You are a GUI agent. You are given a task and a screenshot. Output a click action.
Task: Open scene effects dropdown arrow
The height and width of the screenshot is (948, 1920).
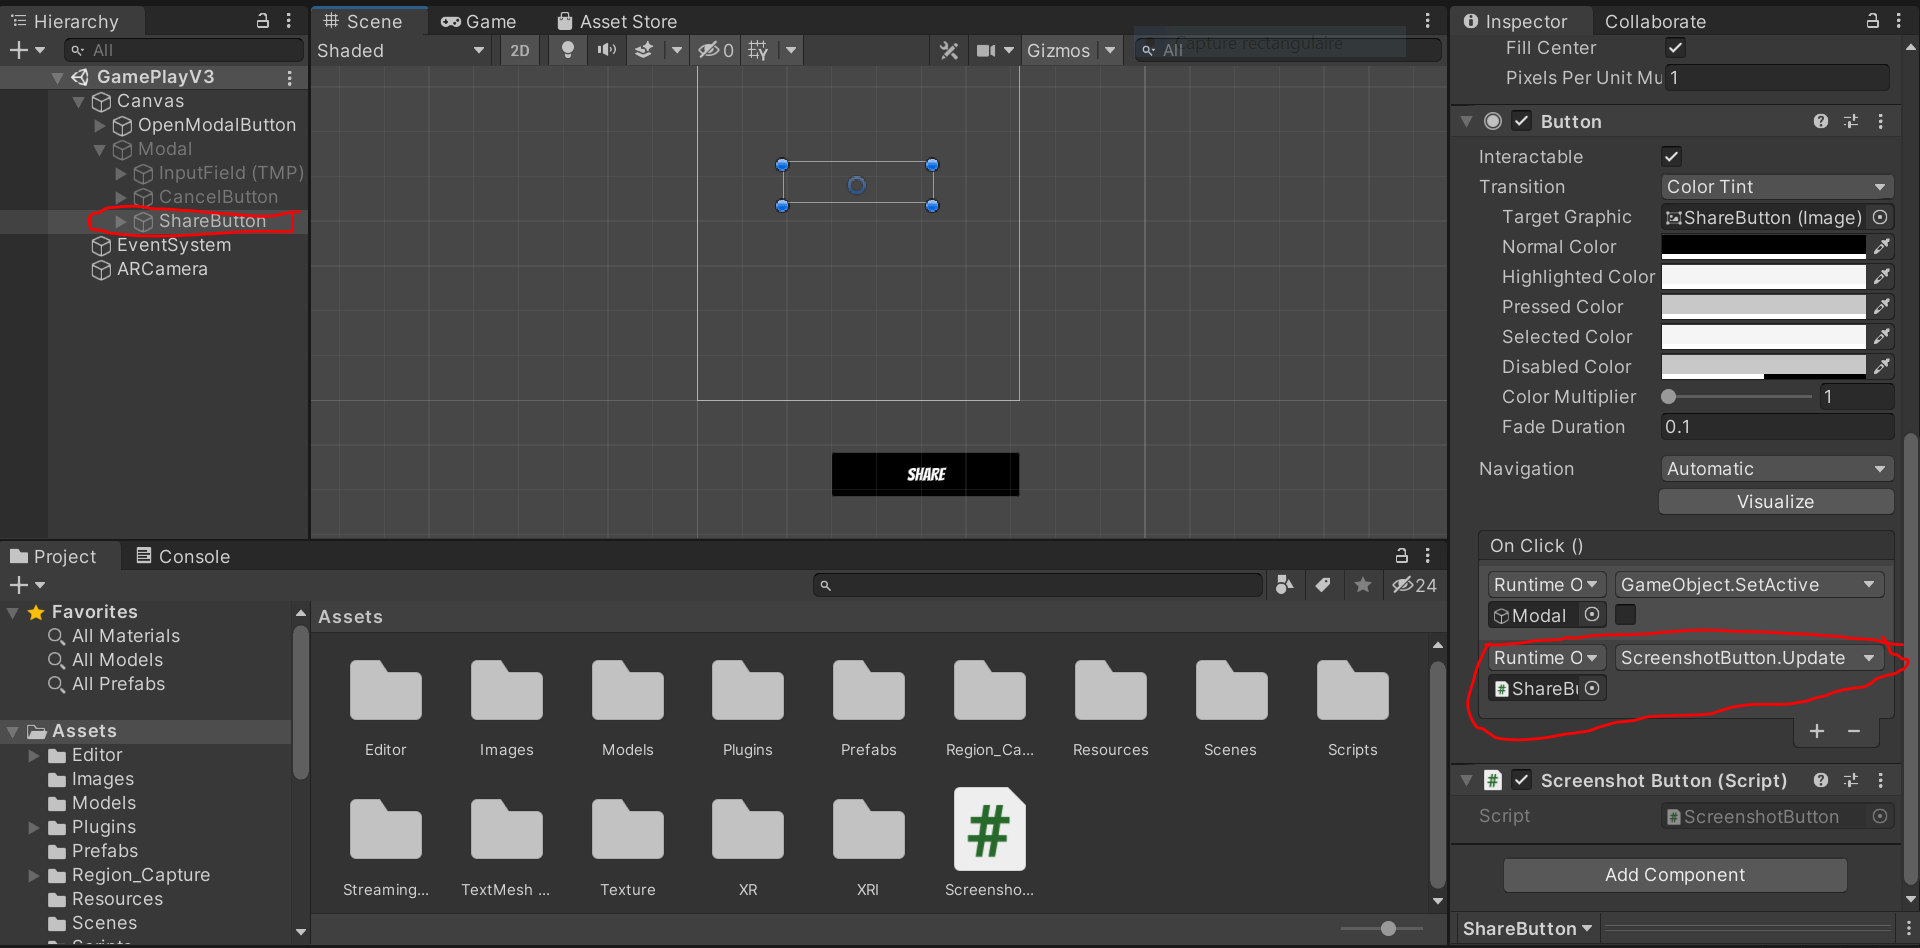pyautogui.click(x=677, y=50)
